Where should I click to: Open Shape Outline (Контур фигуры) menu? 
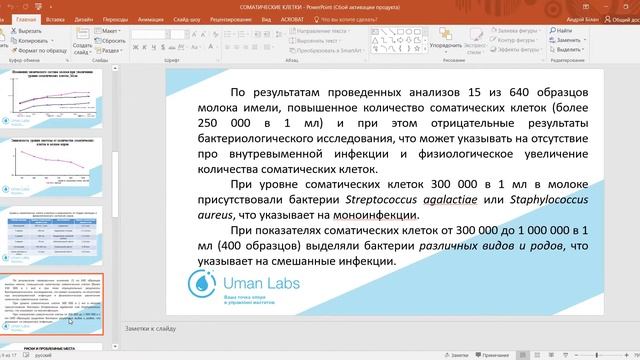coord(514,40)
